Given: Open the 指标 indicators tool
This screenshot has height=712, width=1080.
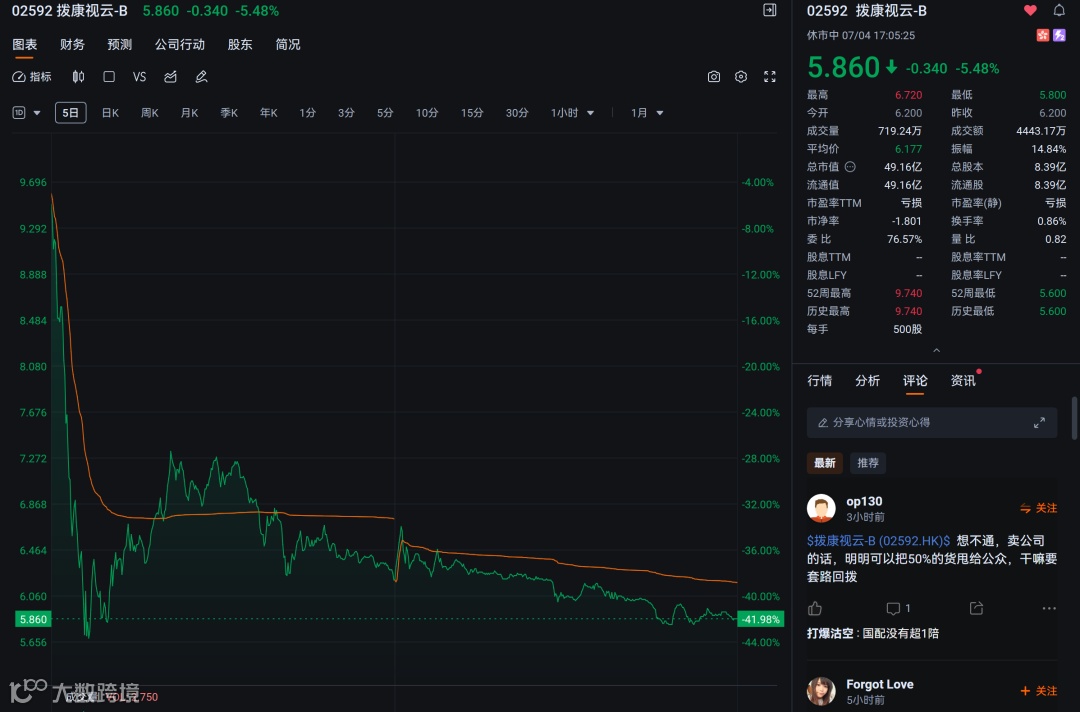Looking at the screenshot, I should click(32, 76).
